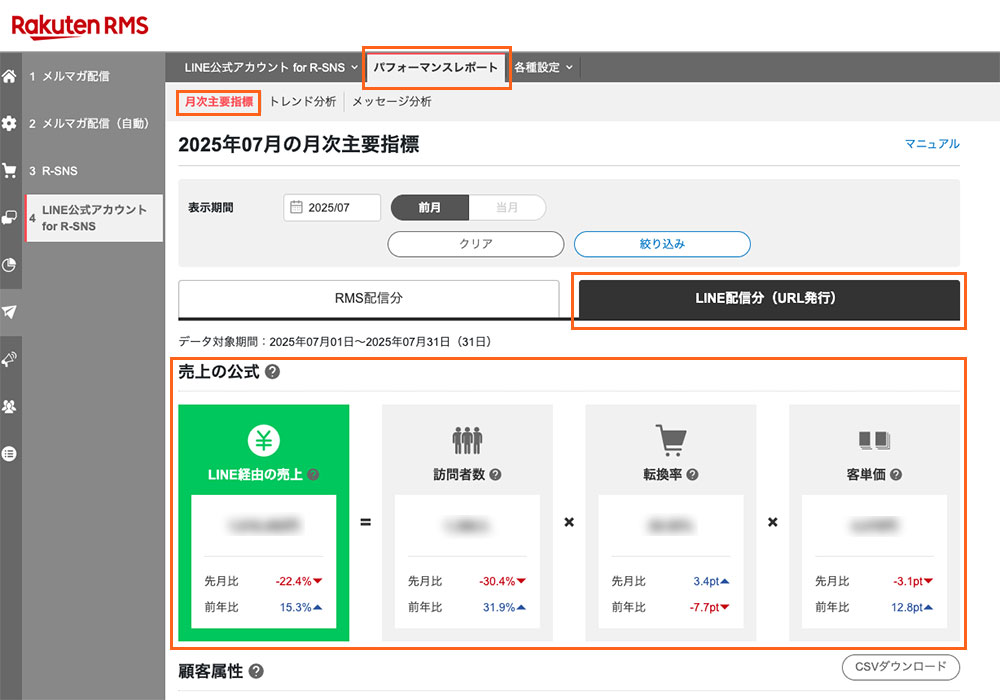Click the クリア button
The height and width of the screenshot is (700, 1000).
tap(476, 244)
